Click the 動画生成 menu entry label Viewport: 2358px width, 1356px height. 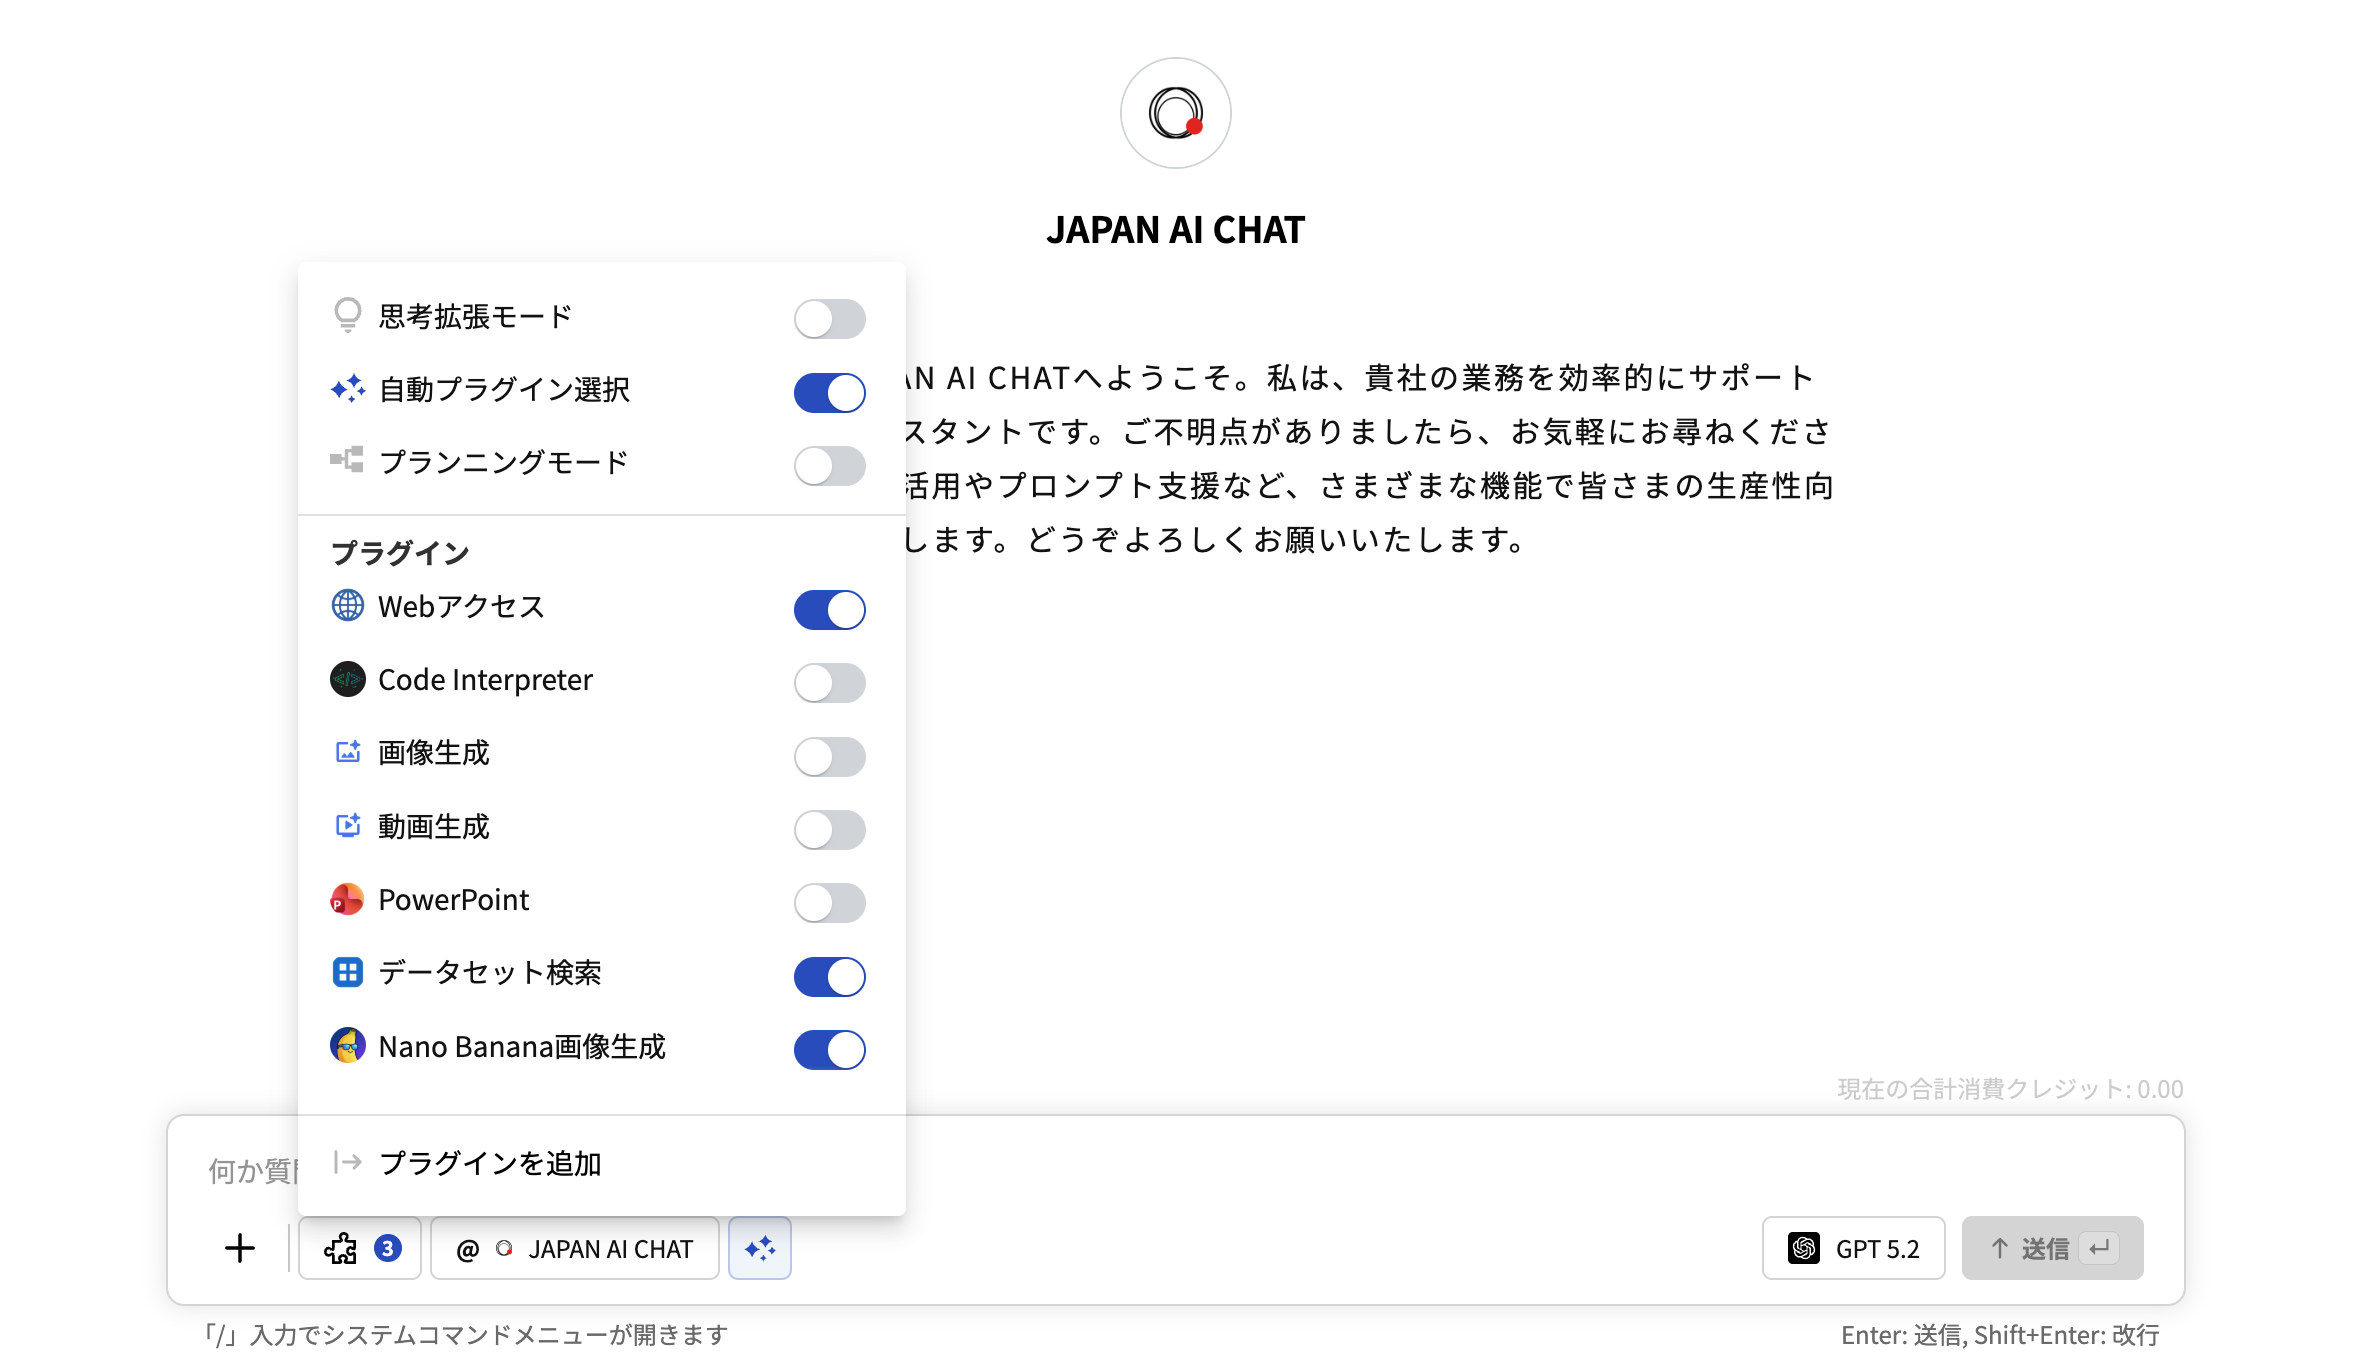(x=434, y=827)
